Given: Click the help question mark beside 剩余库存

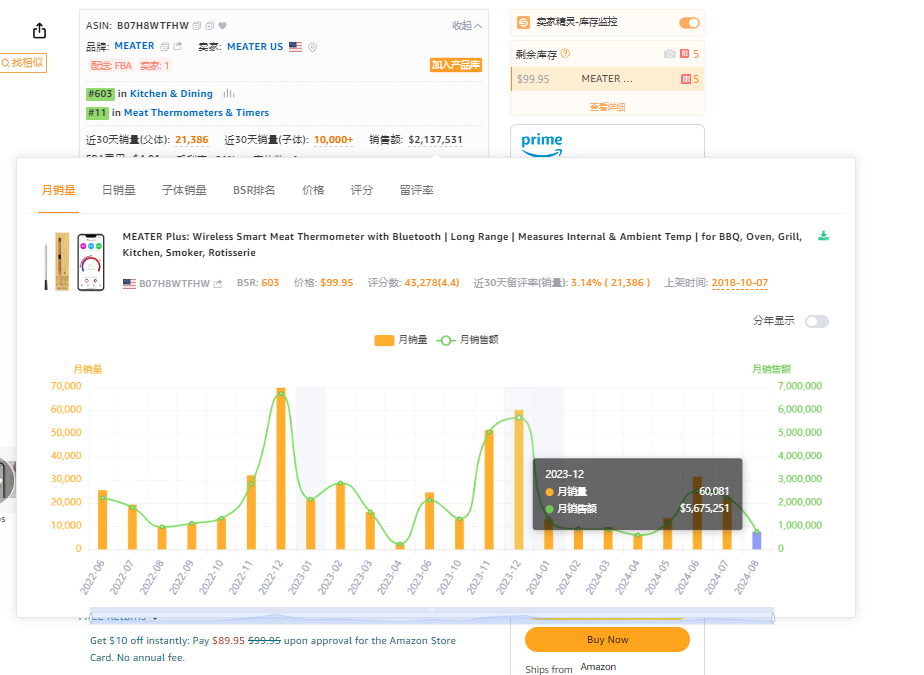Looking at the screenshot, I should 566,54.
